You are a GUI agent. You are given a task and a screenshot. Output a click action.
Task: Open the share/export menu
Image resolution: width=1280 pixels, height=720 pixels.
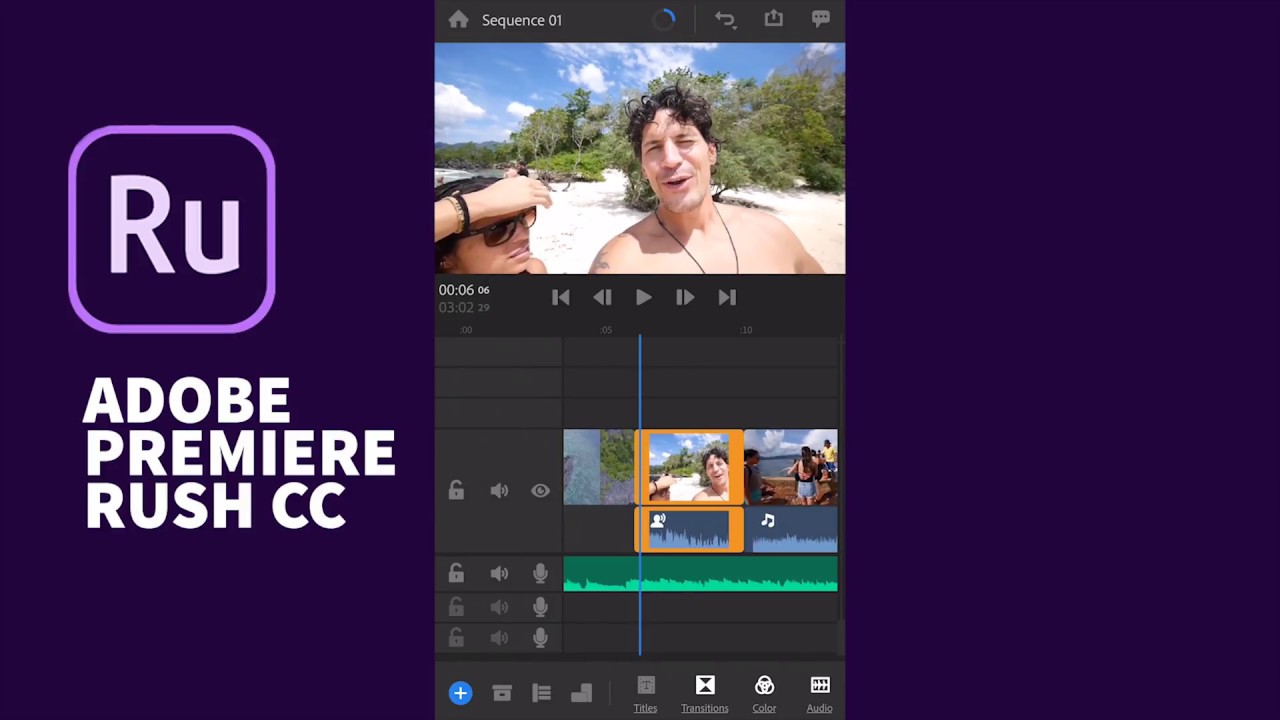click(x=773, y=18)
